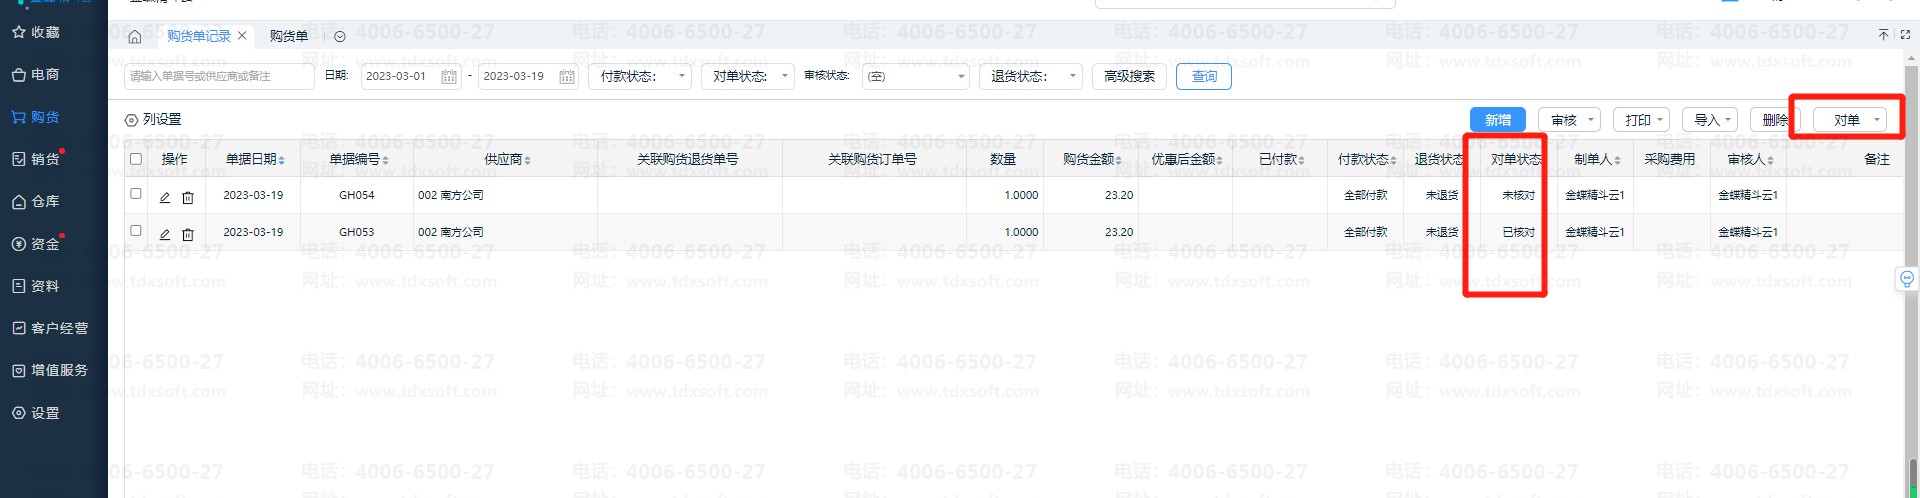Open the 退货状态 filter dropdown

[1031, 77]
